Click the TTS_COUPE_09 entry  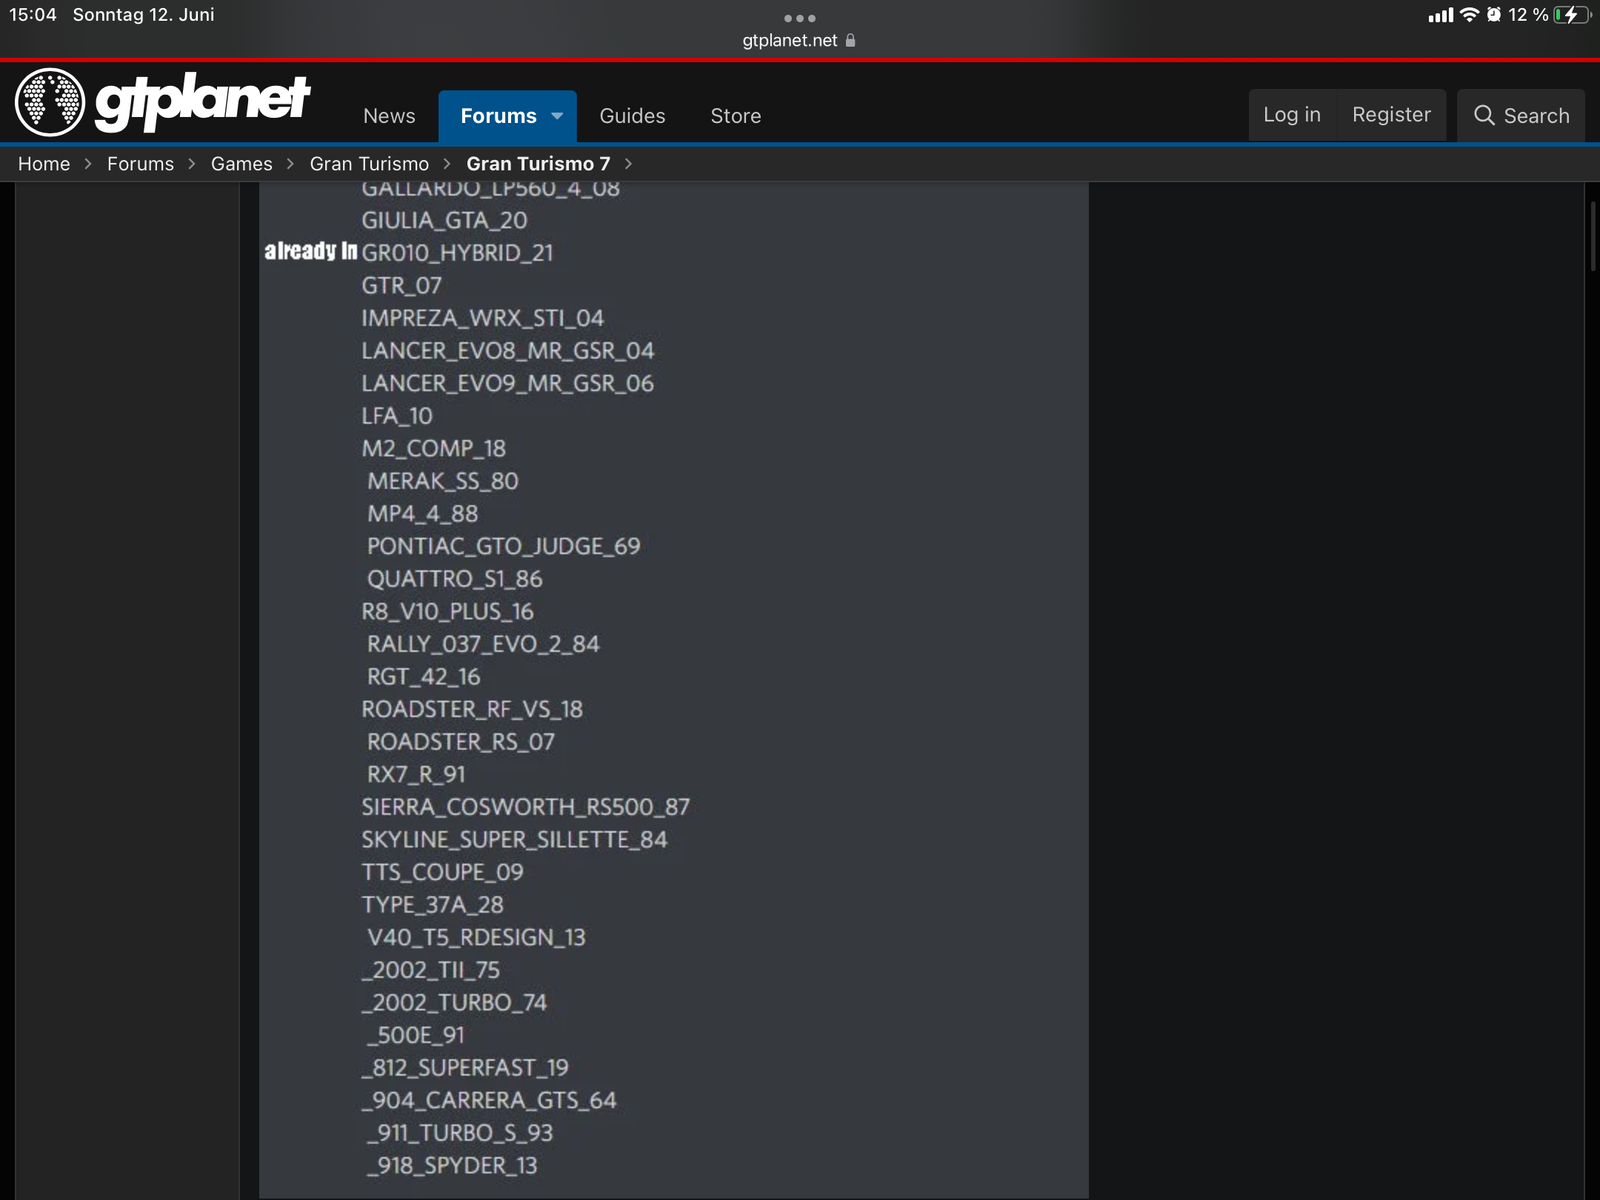[443, 873]
